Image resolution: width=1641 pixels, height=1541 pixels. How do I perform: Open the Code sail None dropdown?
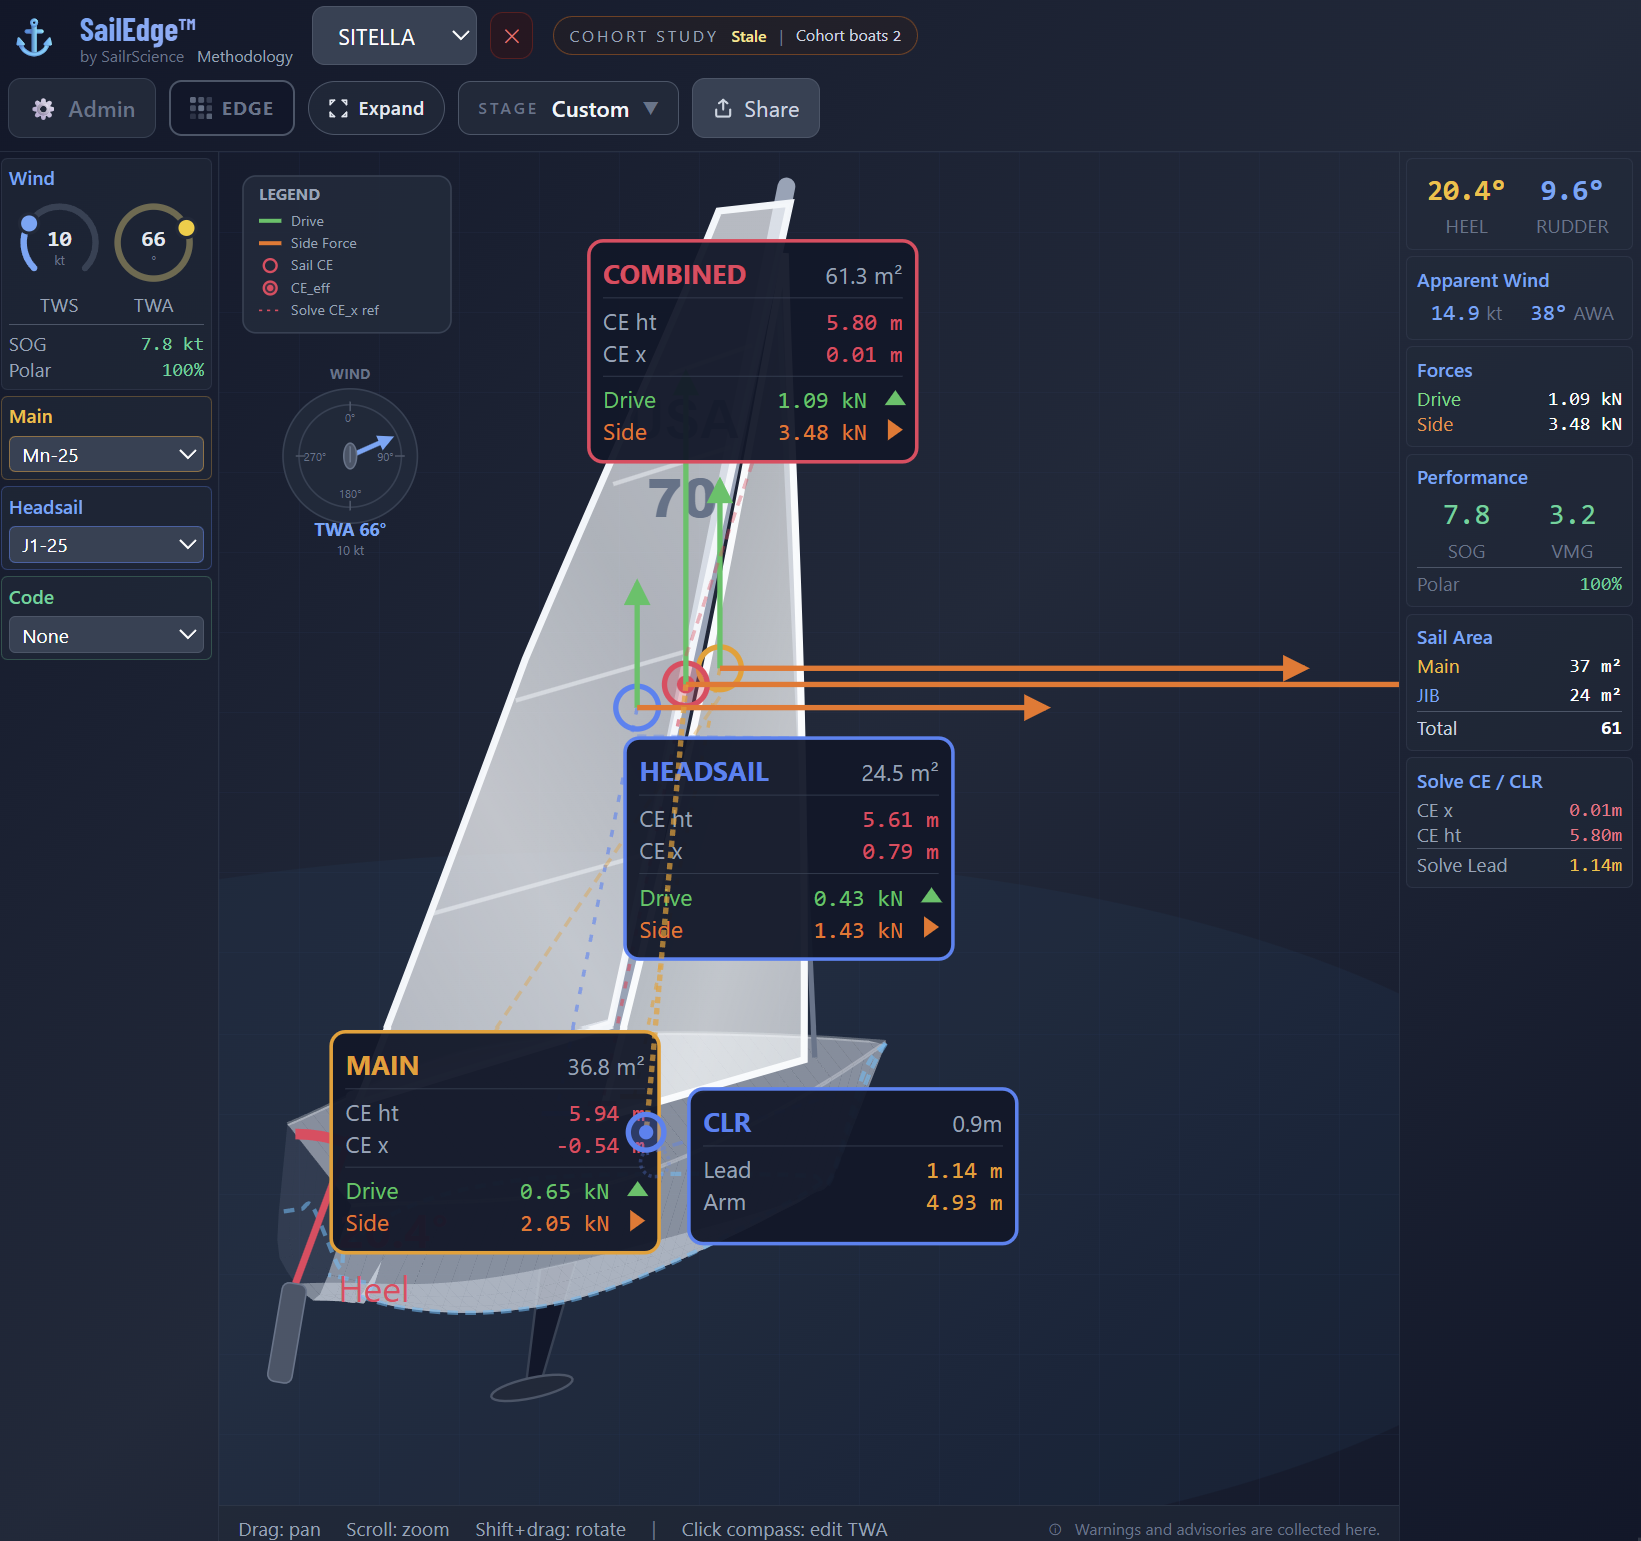(106, 635)
